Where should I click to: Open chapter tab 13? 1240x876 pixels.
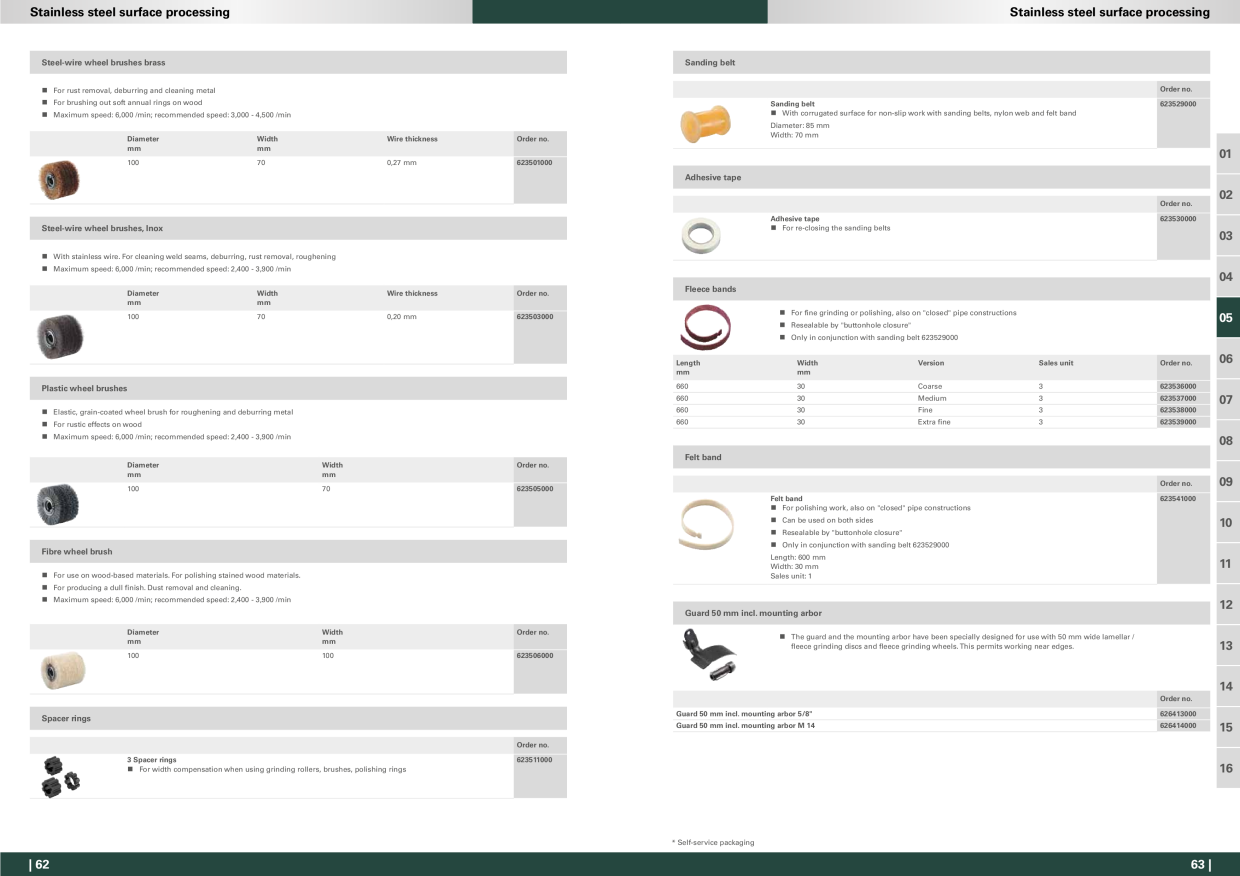click(1227, 646)
